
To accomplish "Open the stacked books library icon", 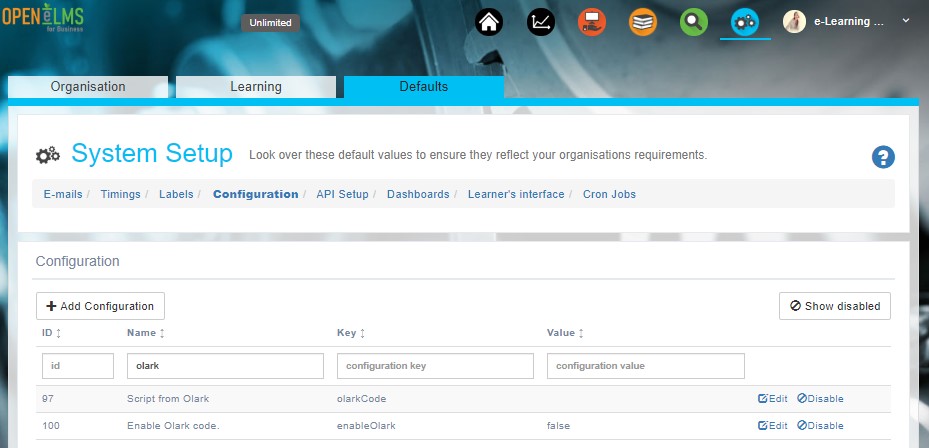I will (x=643, y=21).
